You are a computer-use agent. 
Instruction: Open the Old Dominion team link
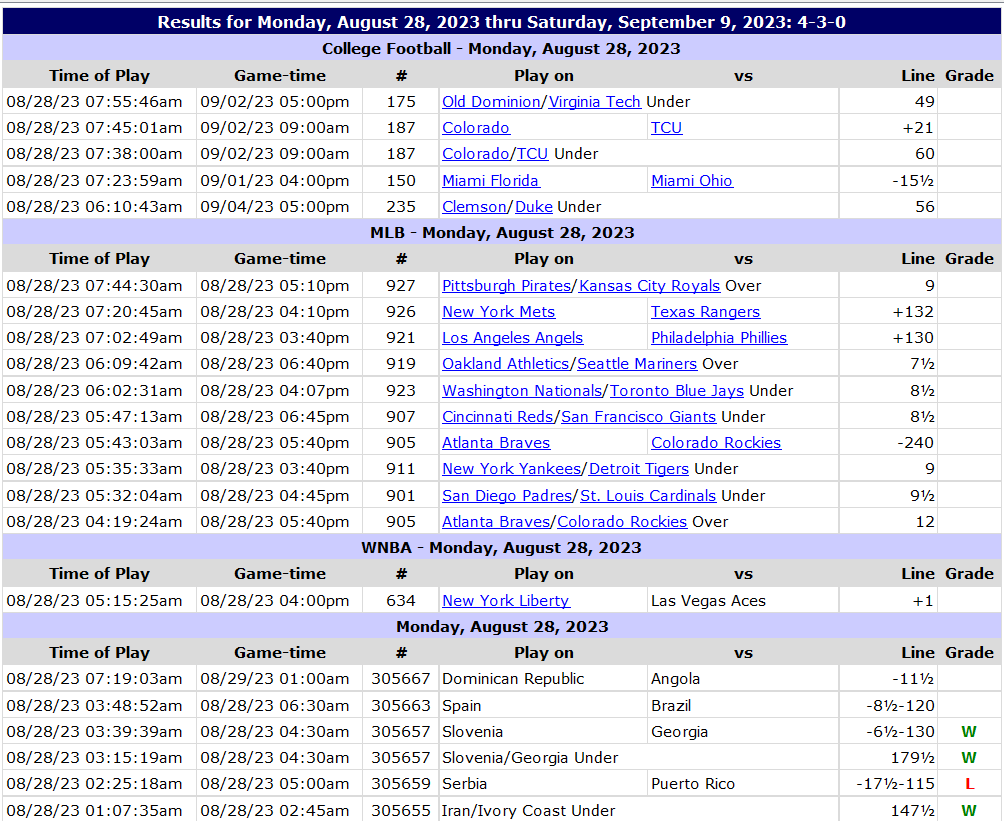(491, 102)
